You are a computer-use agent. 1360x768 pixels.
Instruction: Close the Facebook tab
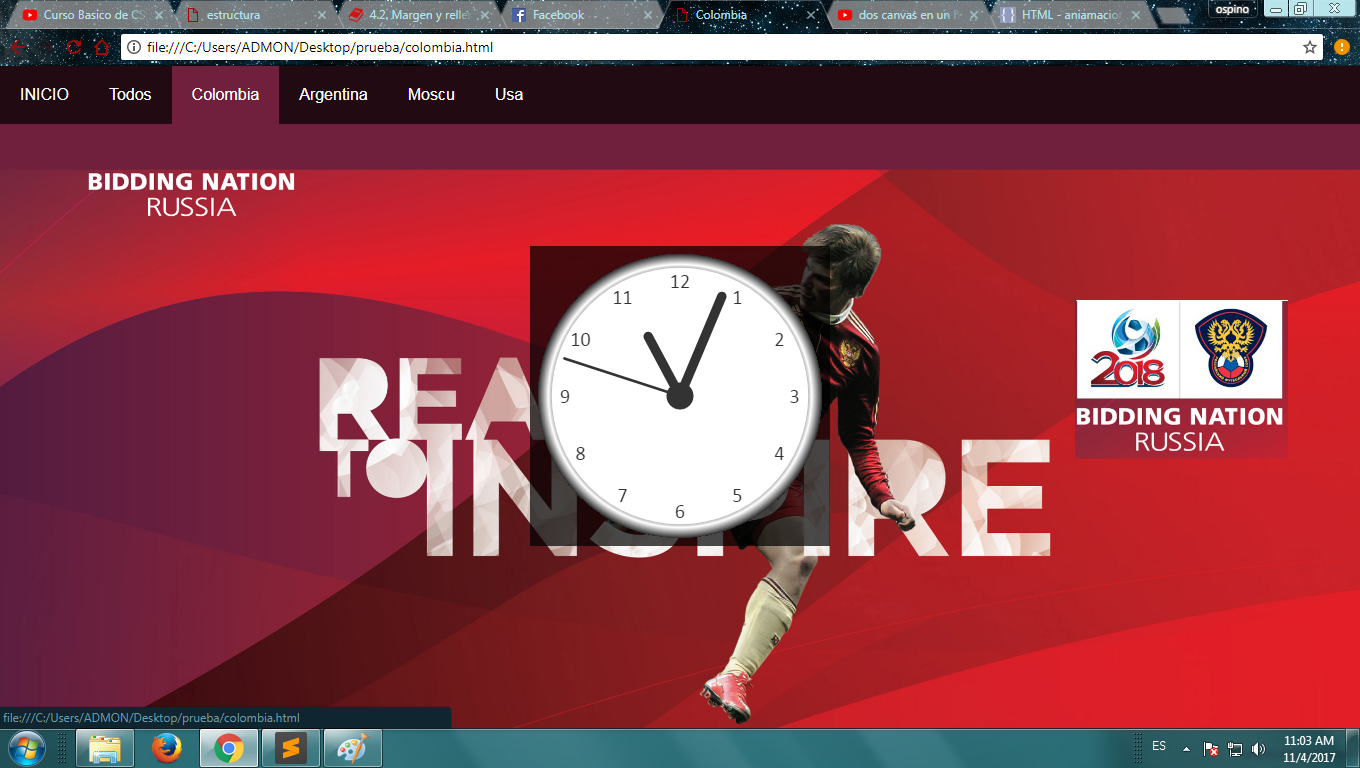[649, 15]
